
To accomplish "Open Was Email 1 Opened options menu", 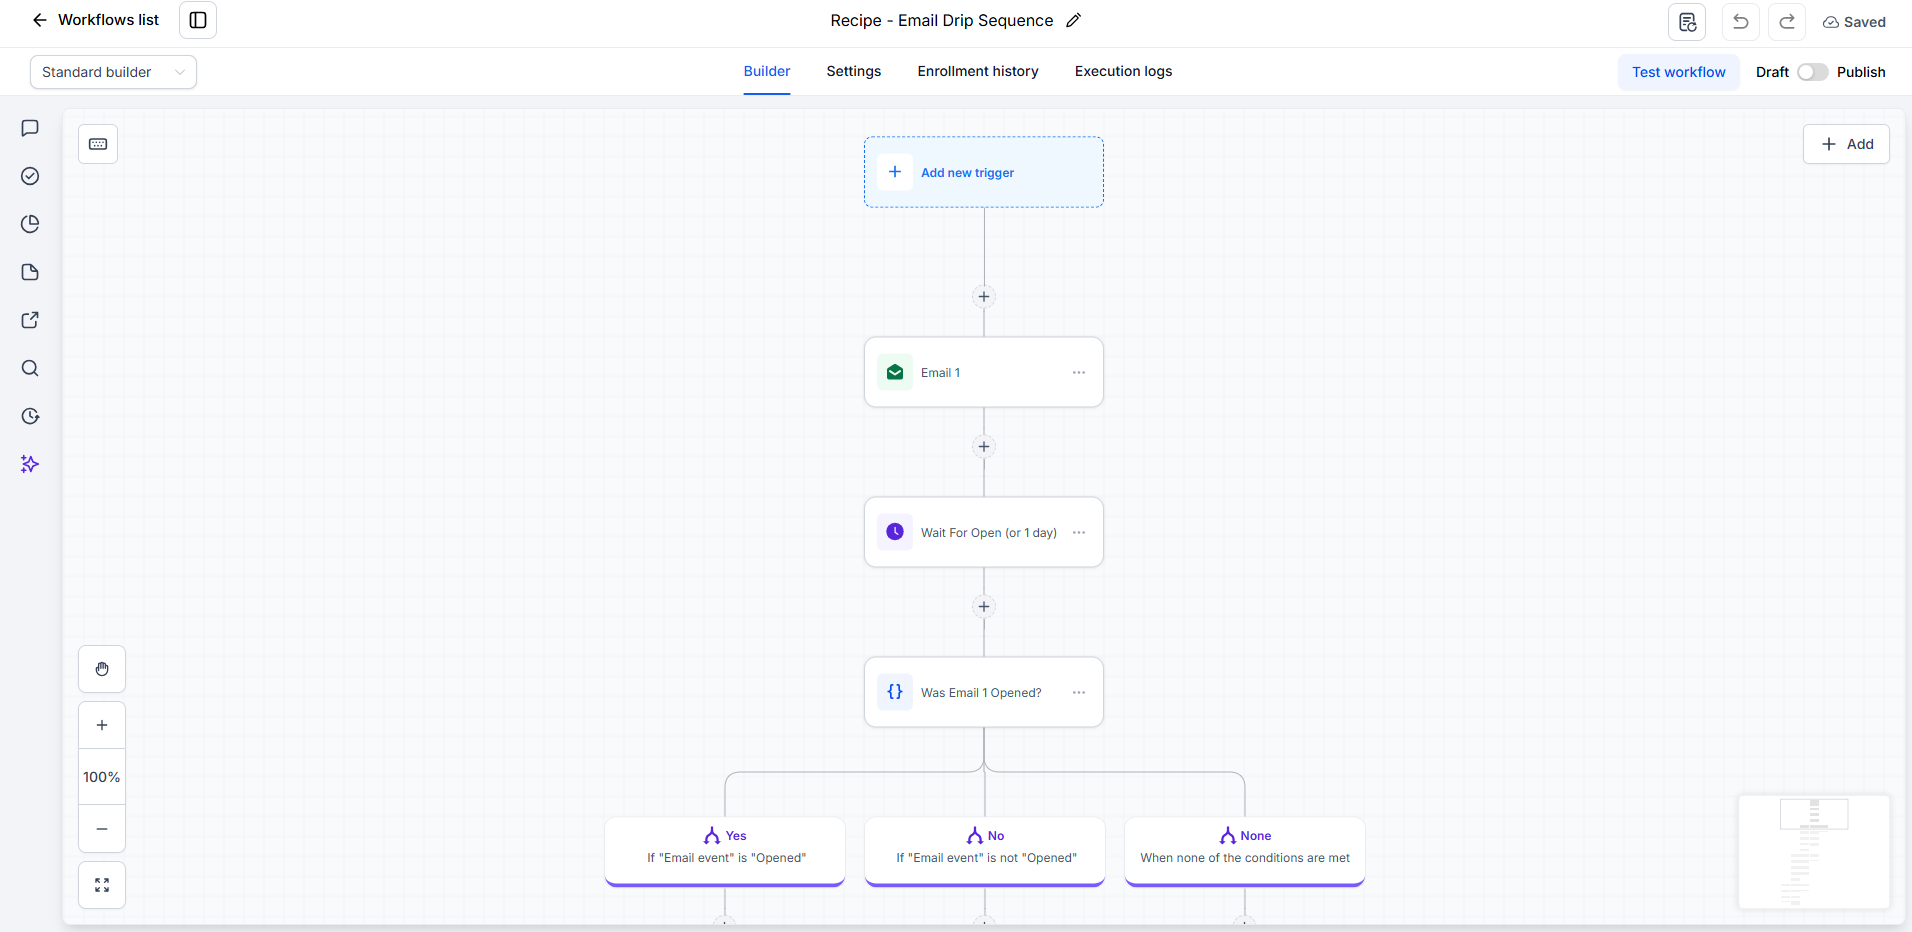I will 1079,692.
